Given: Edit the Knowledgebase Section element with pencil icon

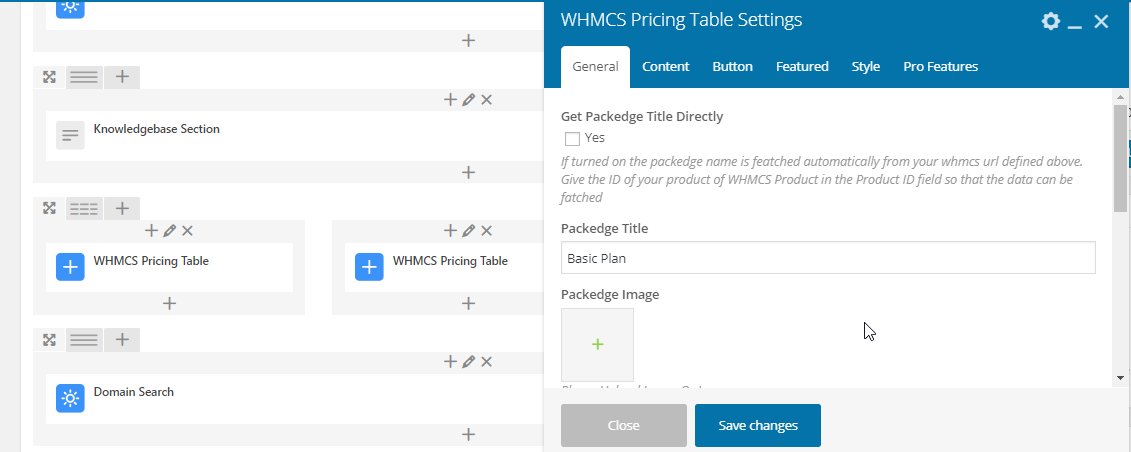Looking at the screenshot, I should coord(468,99).
